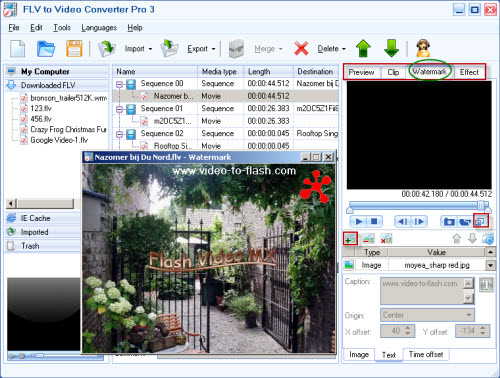This screenshot has height=378, width=500.
Task: Switch to the Preview tab
Action: [x=361, y=72]
